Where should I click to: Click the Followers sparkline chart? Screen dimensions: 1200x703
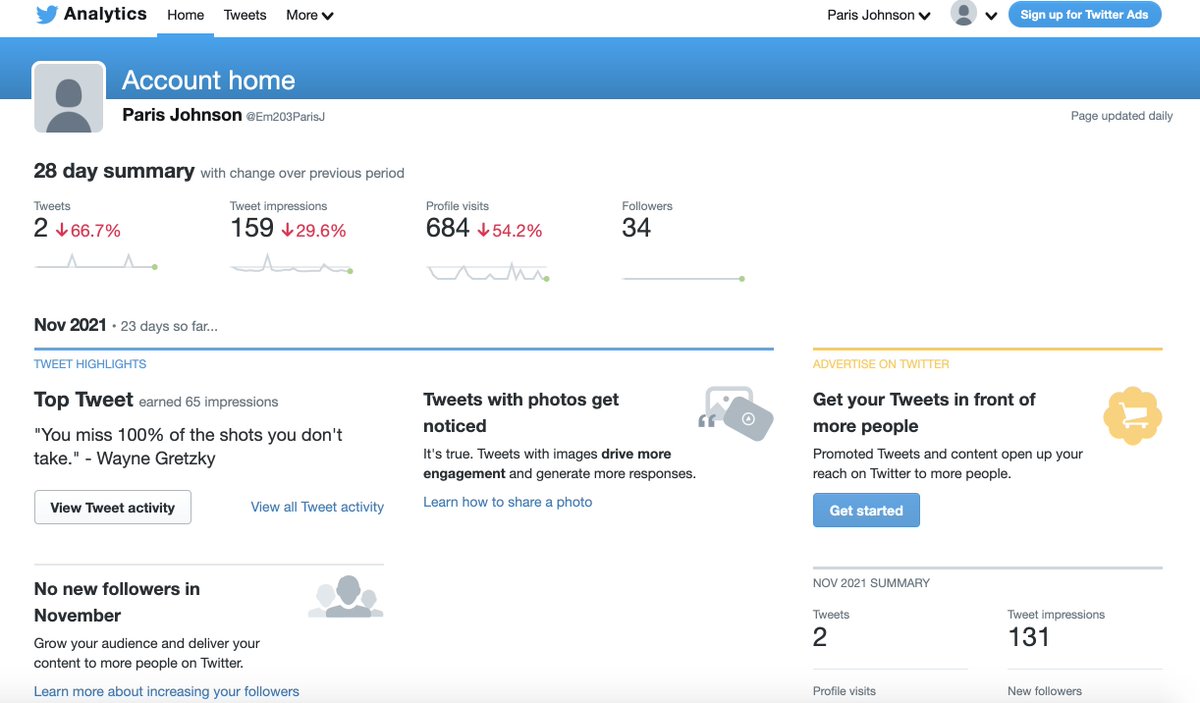click(684, 278)
